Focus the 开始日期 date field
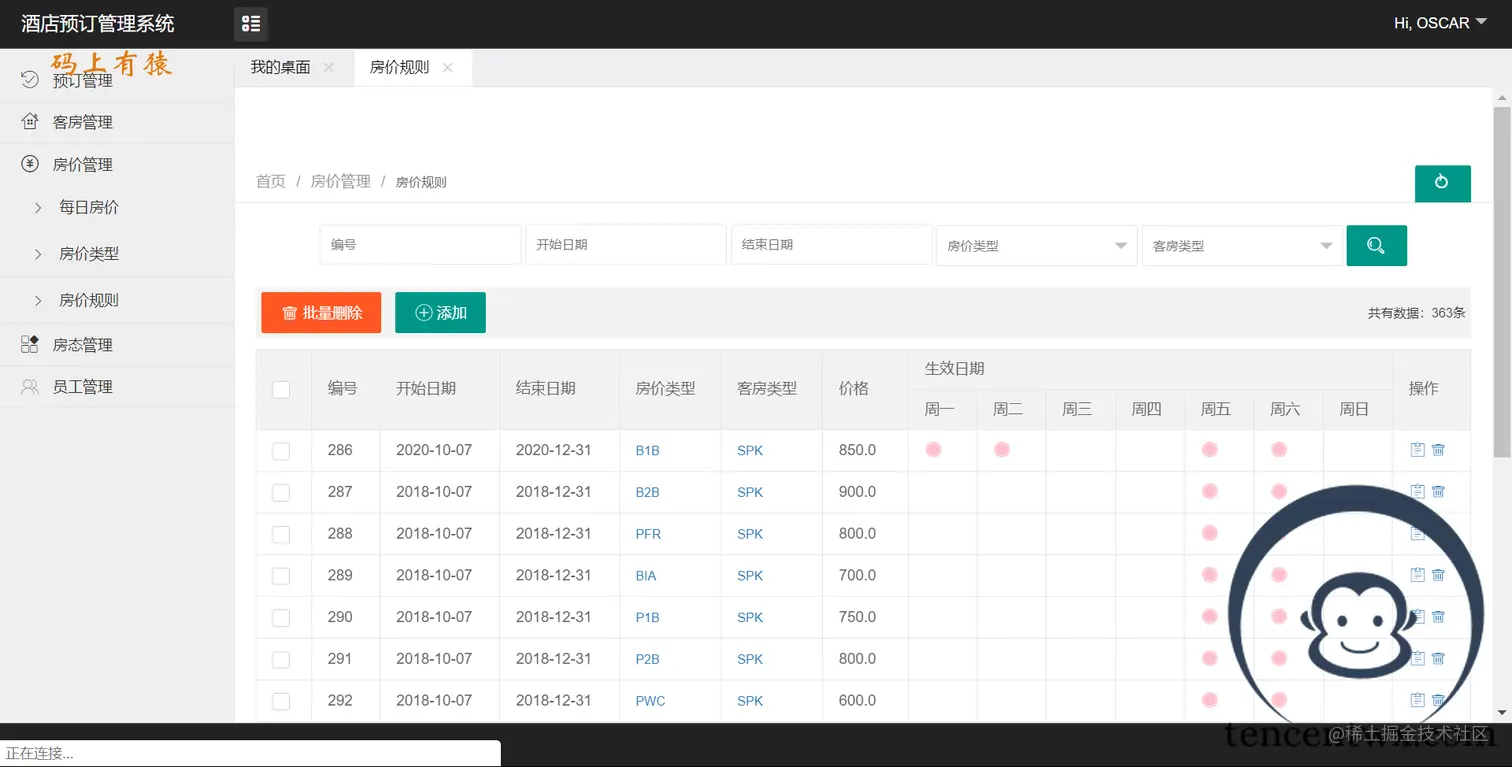This screenshot has height=767, width=1512. pos(626,244)
